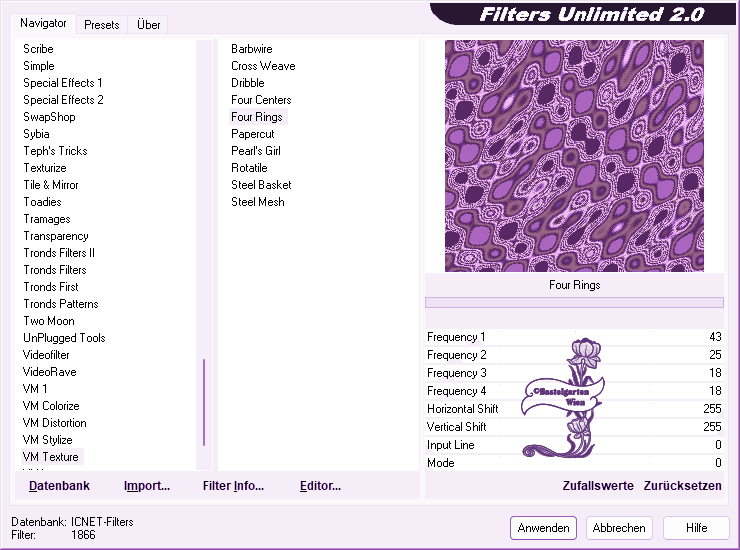Click the filter category list scrollbar
740x550 pixels.
204,402
